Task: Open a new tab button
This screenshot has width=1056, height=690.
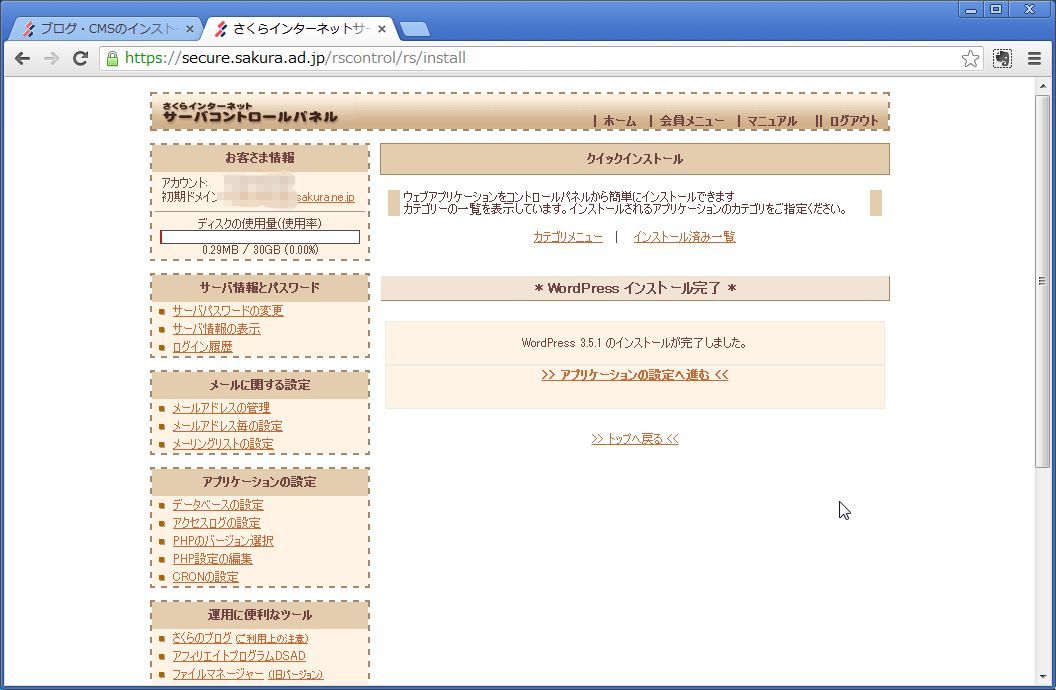Action: (x=414, y=29)
